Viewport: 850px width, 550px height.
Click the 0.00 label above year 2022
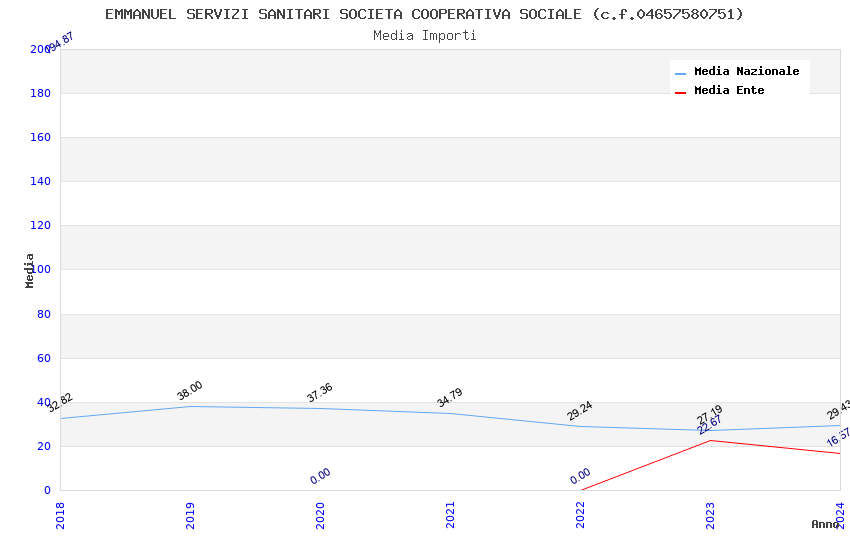[x=581, y=476]
